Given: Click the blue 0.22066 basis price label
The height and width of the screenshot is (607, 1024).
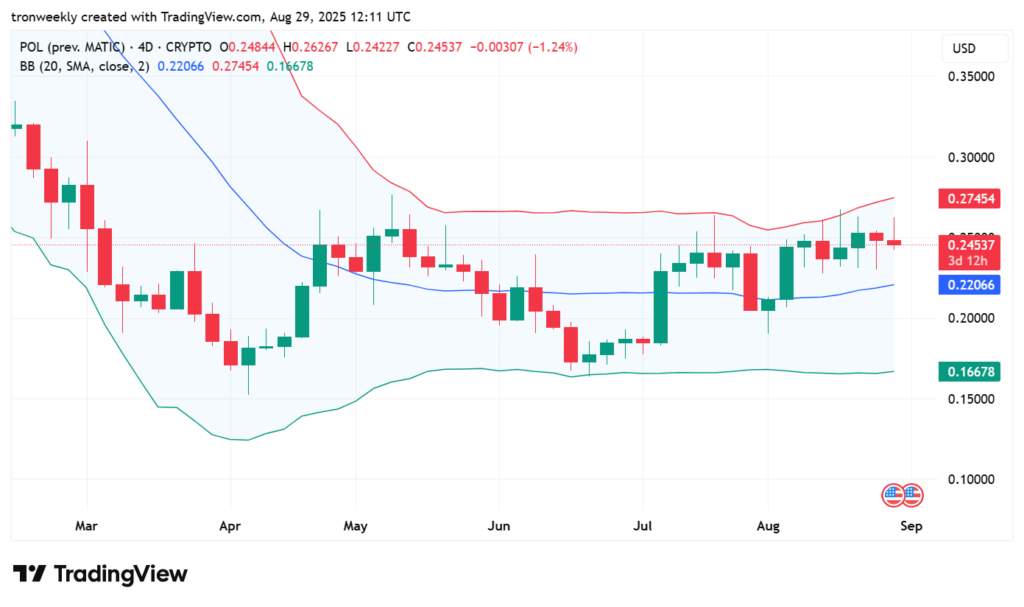Looking at the screenshot, I should [968, 285].
